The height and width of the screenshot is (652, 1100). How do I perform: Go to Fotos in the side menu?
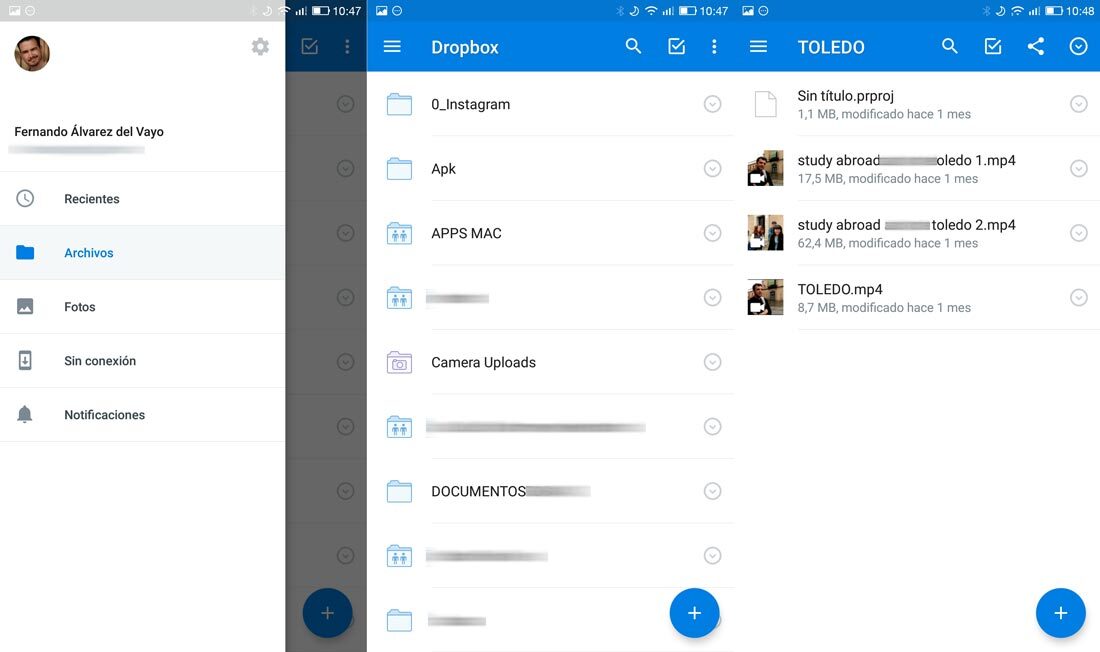(80, 307)
